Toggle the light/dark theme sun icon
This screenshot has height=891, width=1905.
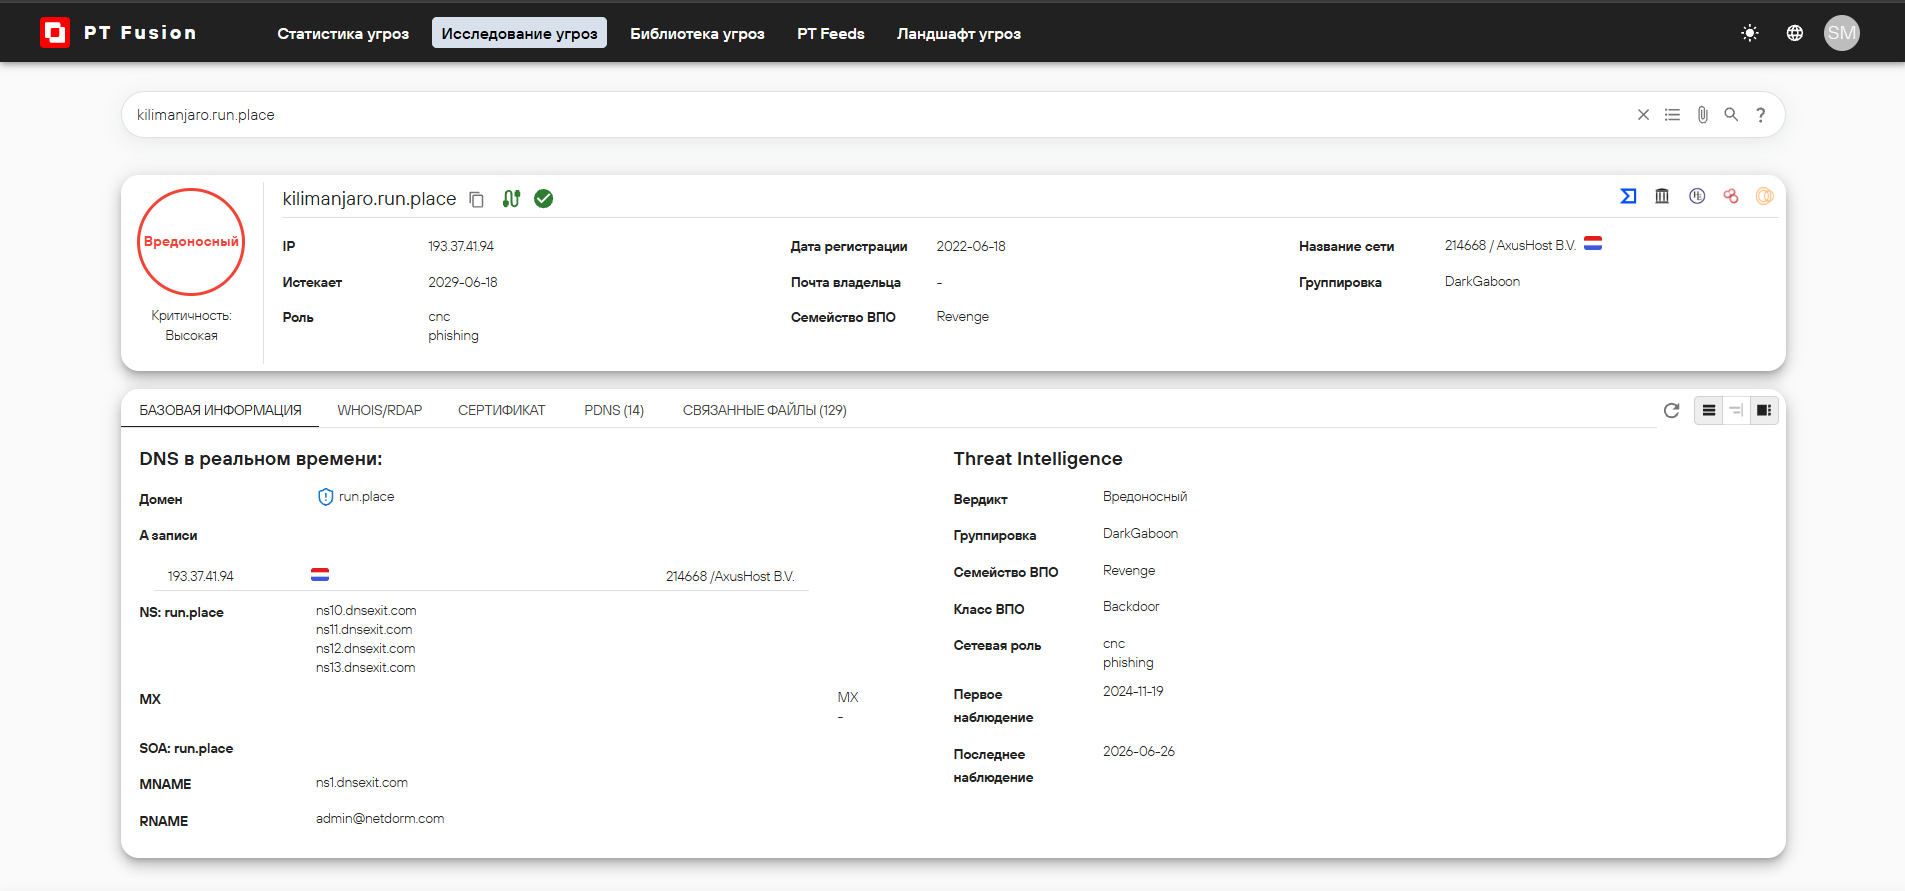click(x=1750, y=33)
